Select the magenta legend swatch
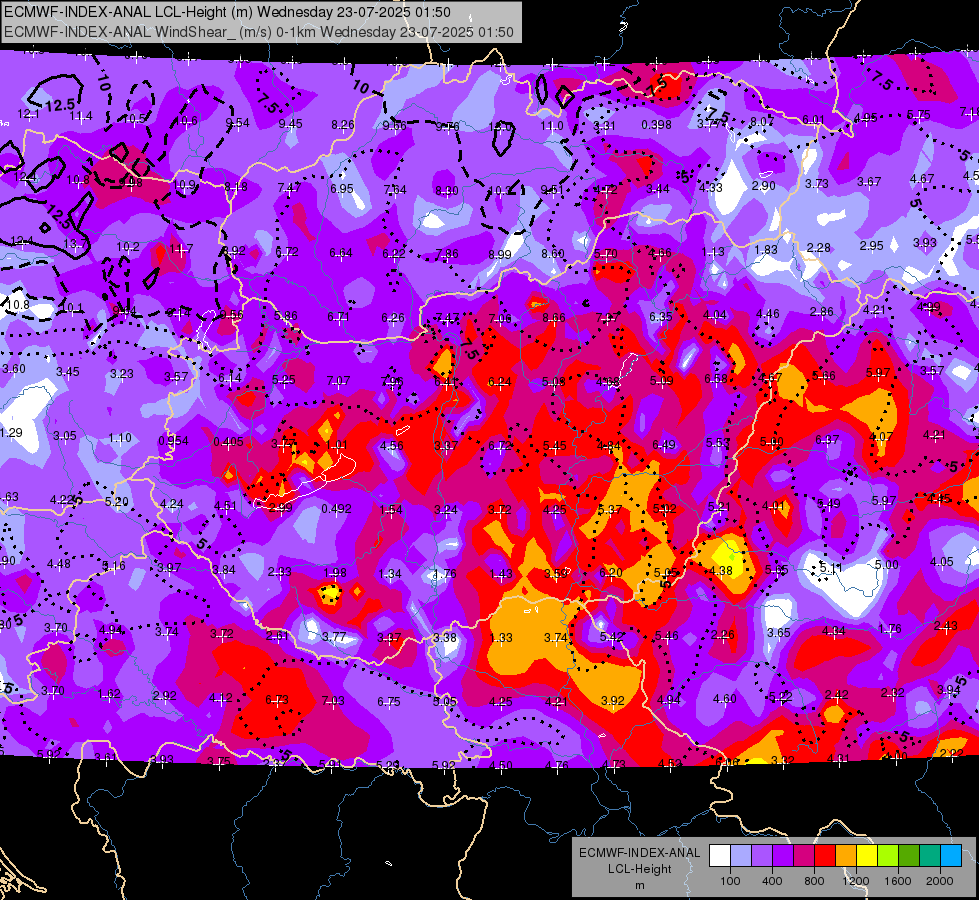This screenshot has height=900, width=979. pos(804,856)
